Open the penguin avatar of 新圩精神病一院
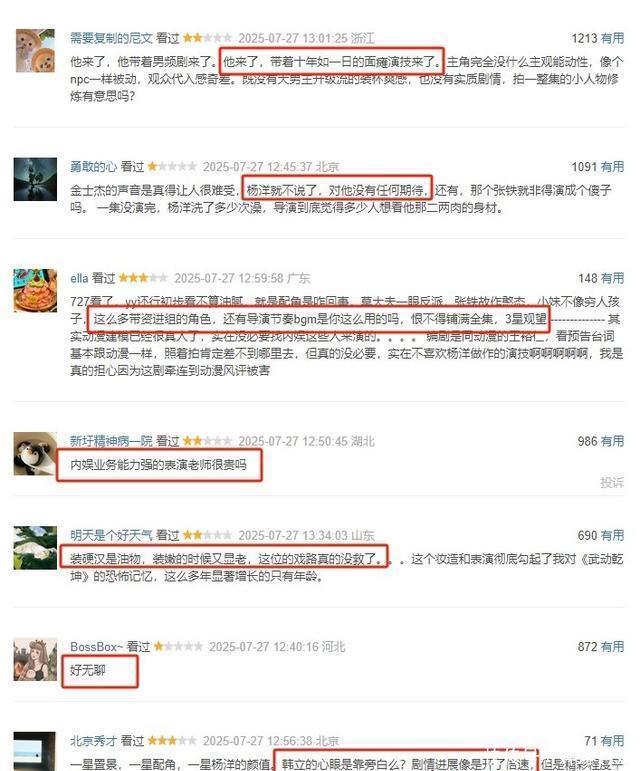This screenshot has height=771, width=640. (x=35, y=454)
